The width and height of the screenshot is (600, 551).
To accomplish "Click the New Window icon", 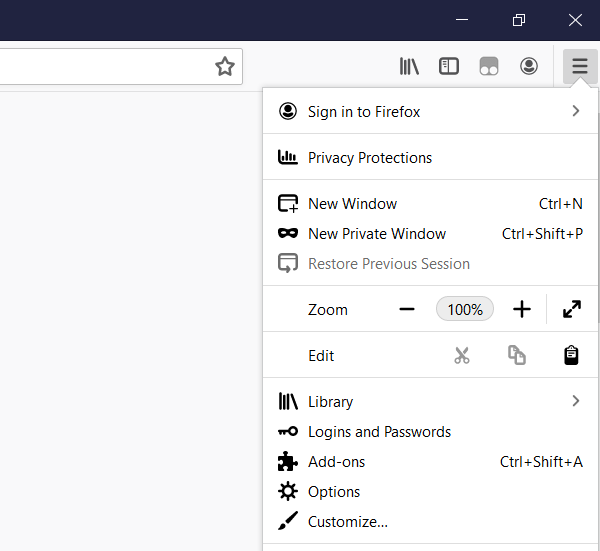I will (288, 204).
